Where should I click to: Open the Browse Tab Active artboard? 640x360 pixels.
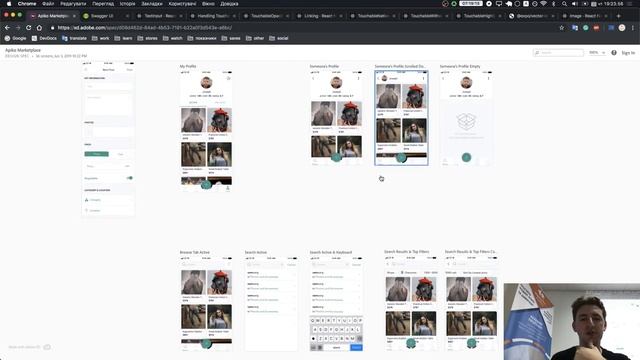pyautogui.click(x=206, y=303)
